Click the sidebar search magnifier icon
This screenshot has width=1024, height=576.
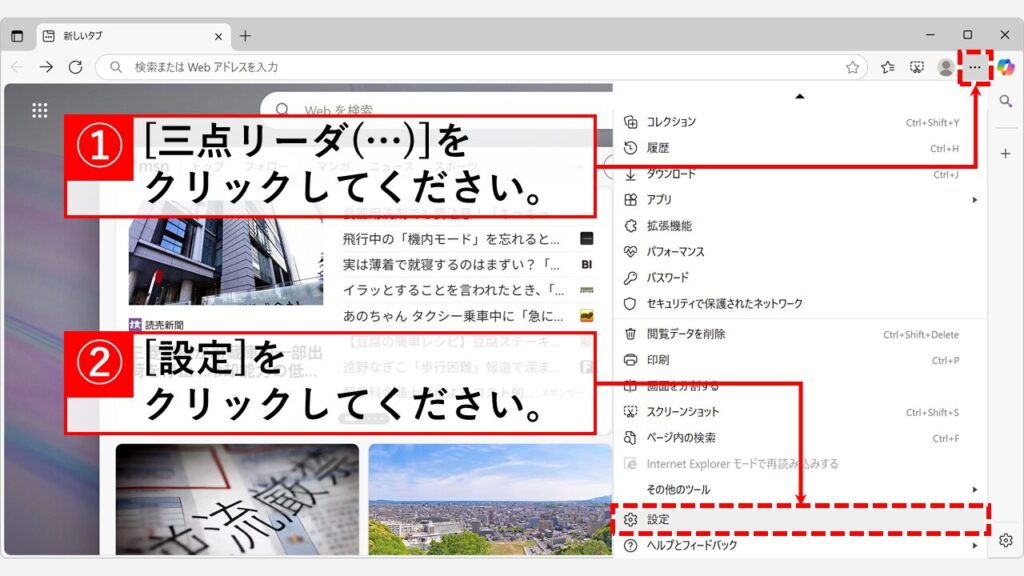[x=1006, y=101]
